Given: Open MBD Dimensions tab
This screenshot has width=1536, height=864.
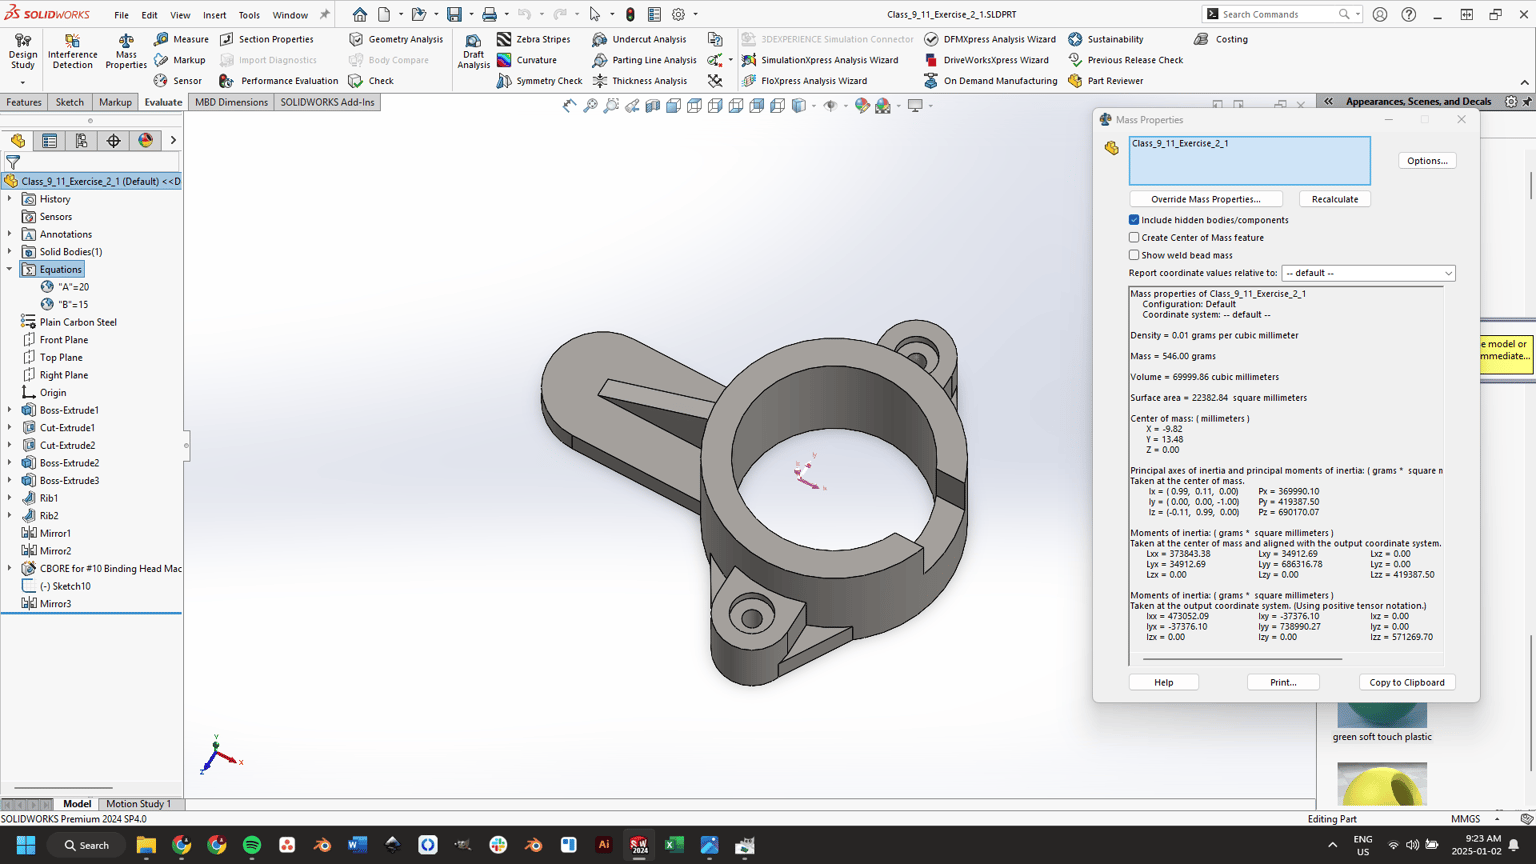Looking at the screenshot, I should pos(231,102).
